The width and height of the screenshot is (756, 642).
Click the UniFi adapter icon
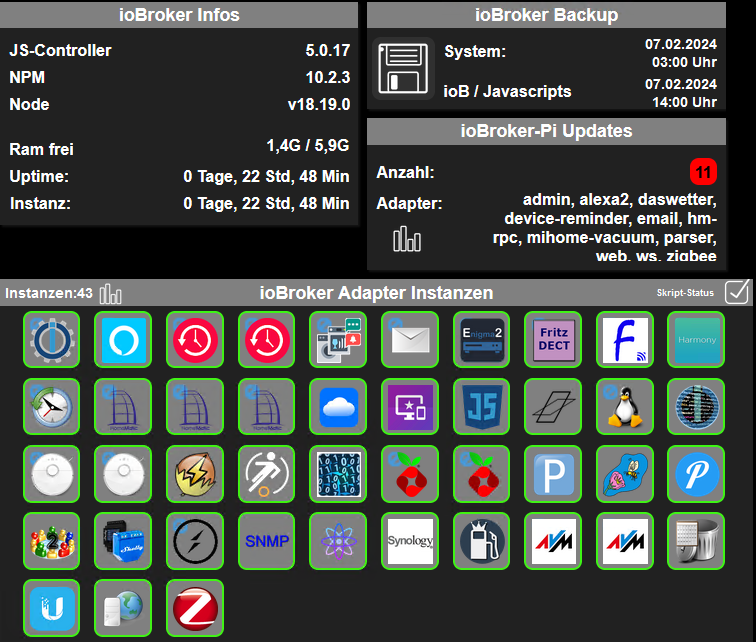51,608
